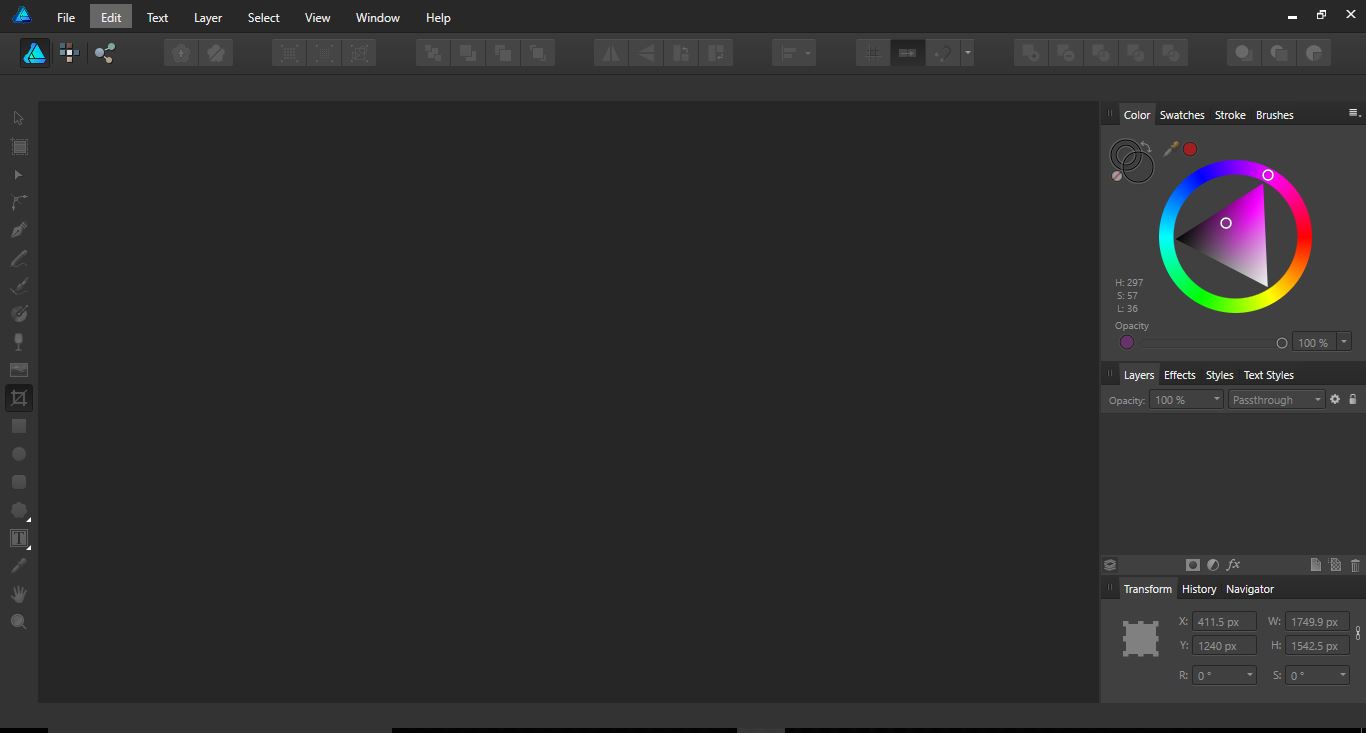Click the W width input field

click(1316, 621)
